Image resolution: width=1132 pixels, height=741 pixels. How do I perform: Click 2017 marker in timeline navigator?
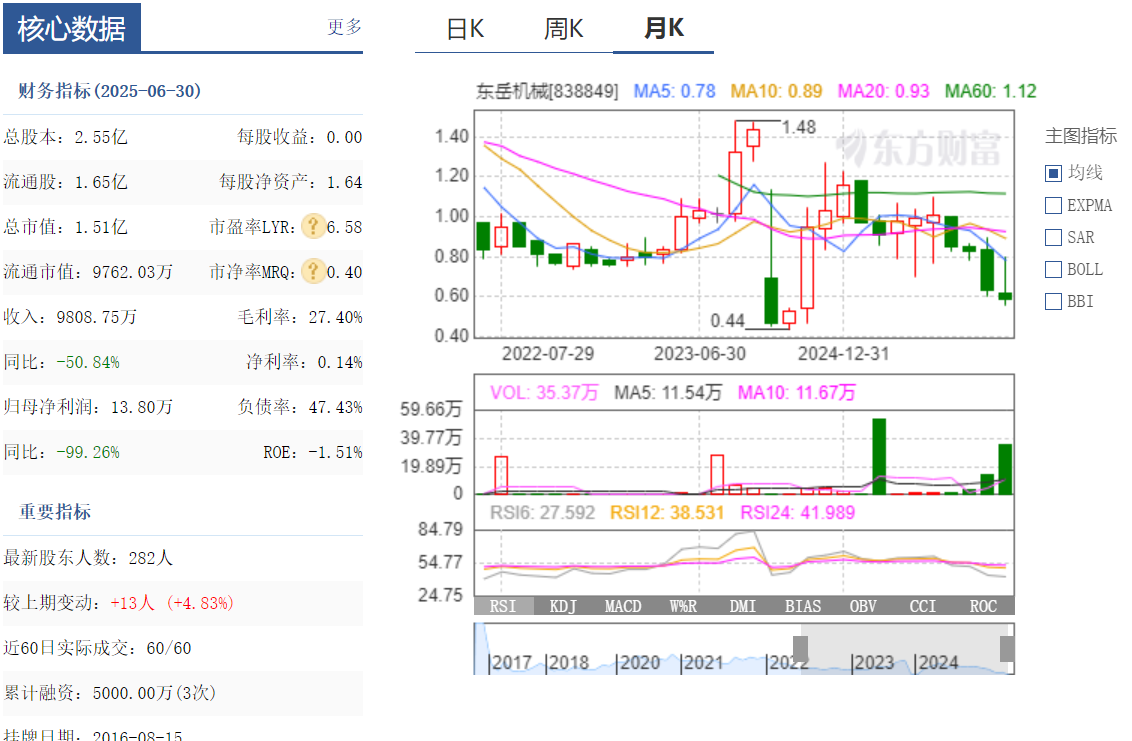click(x=510, y=662)
